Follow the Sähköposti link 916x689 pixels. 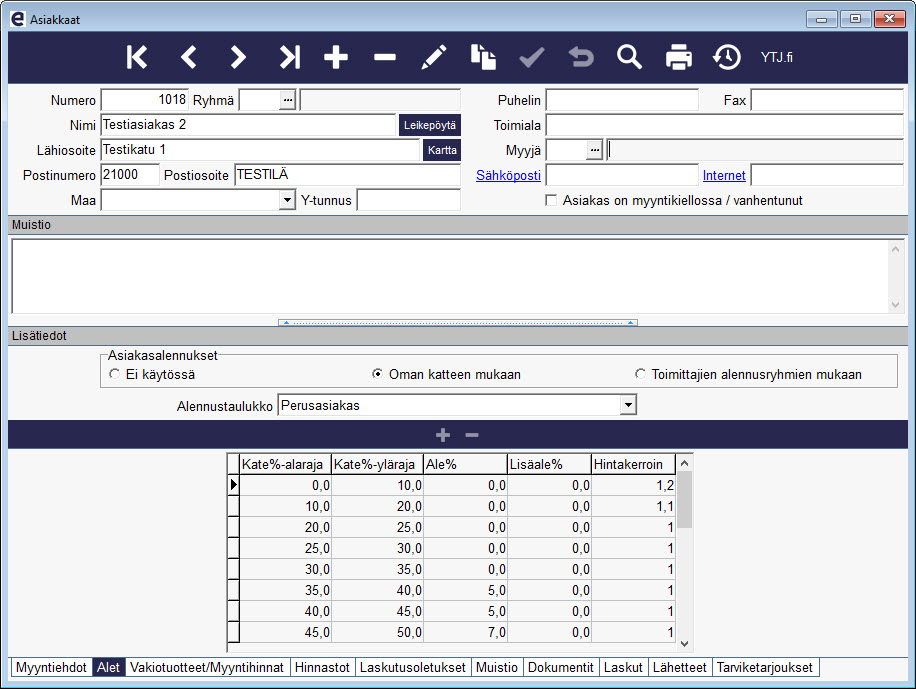pyautogui.click(x=508, y=175)
